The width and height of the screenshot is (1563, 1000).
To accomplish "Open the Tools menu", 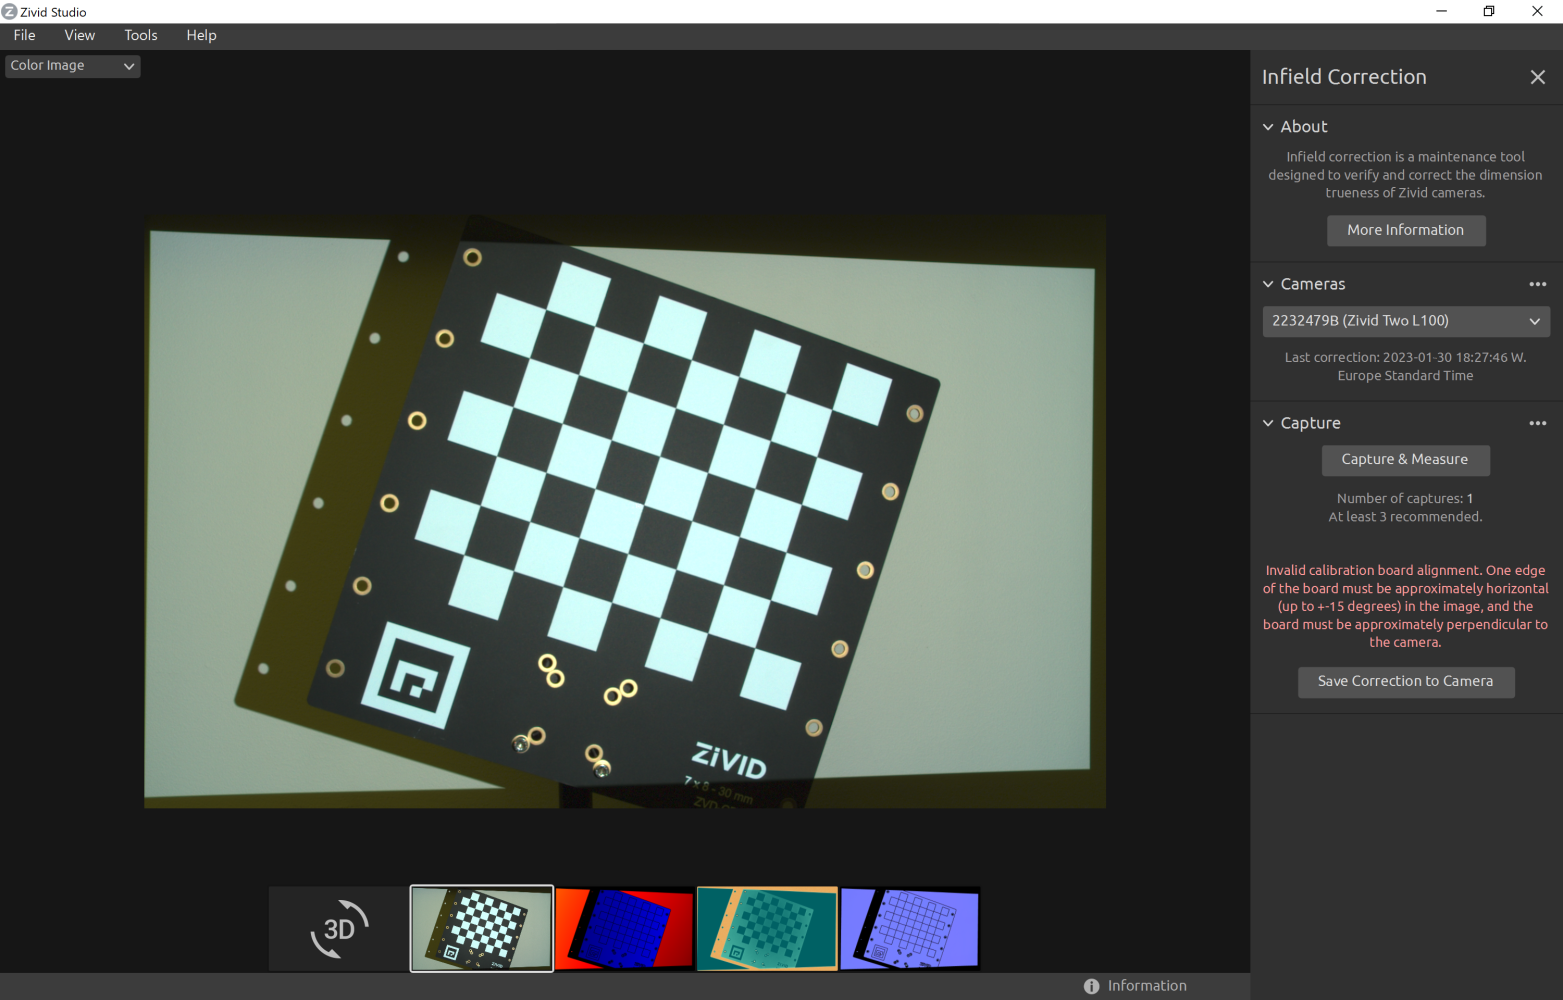I will coord(141,35).
